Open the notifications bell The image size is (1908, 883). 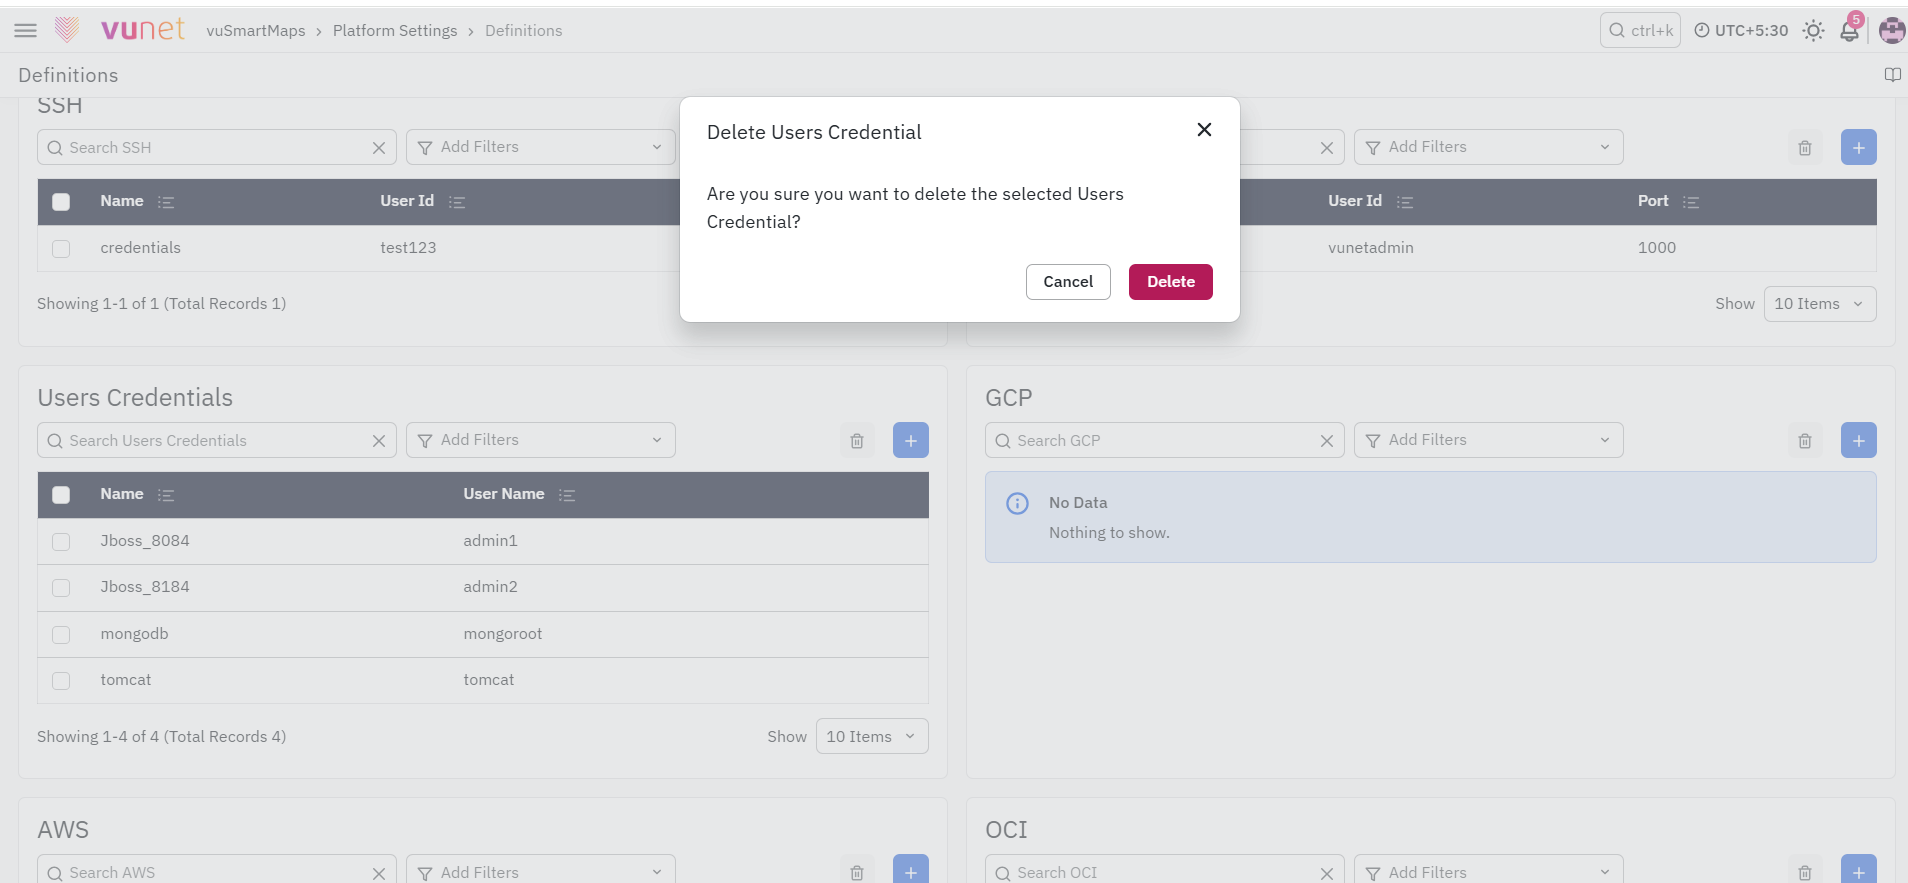[x=1849, y=31]
